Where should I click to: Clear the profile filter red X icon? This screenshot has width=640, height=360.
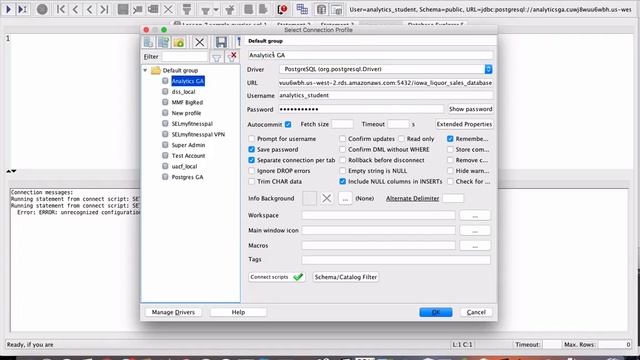tap(232, 57)
